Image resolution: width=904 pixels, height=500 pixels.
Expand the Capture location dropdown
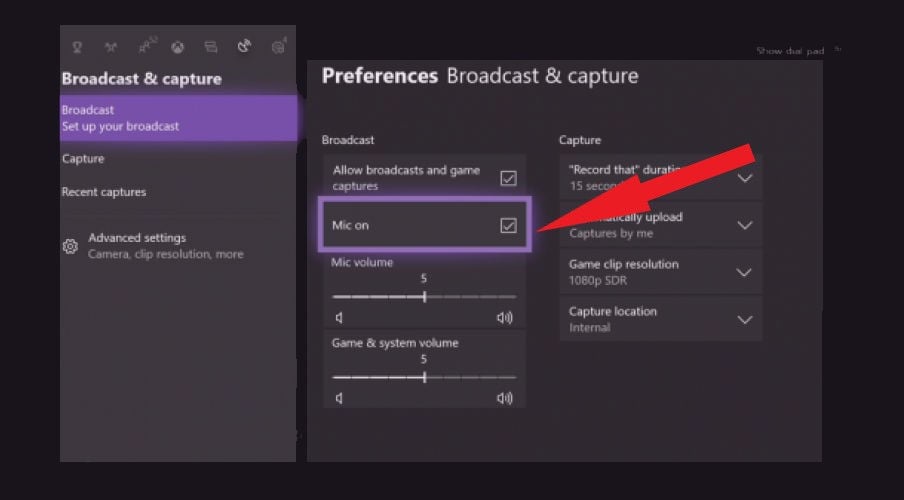(744, 319)
